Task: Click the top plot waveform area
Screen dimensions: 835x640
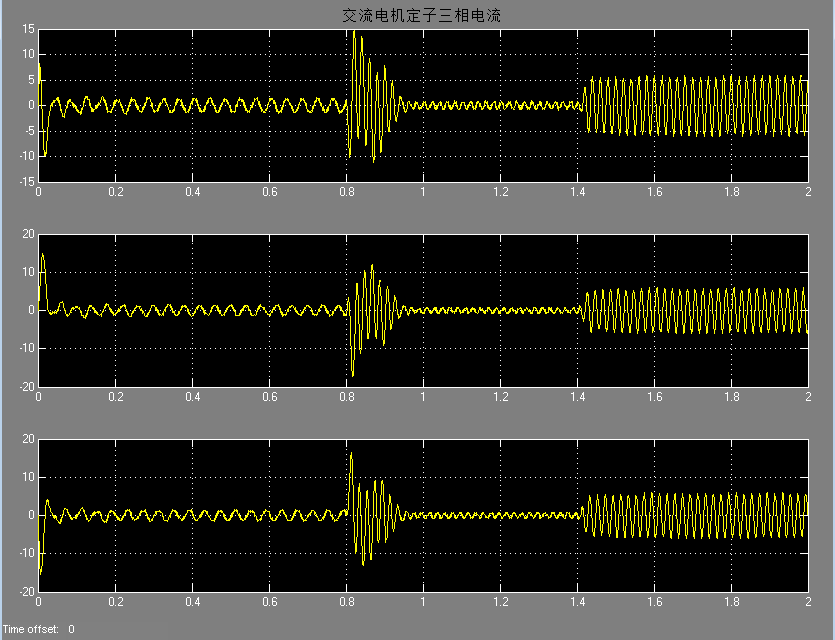Action: (x=423, y=105)
